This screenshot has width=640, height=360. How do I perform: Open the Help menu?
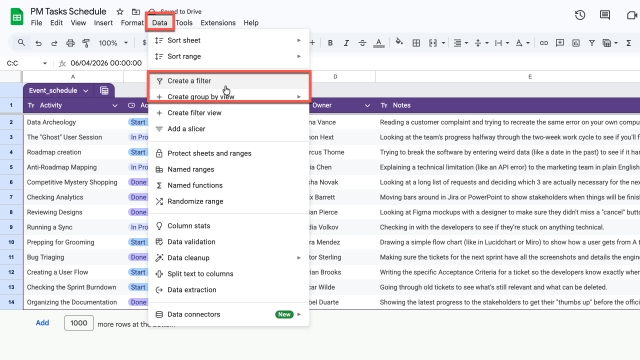pyautogui.click(x=251, y=23)
